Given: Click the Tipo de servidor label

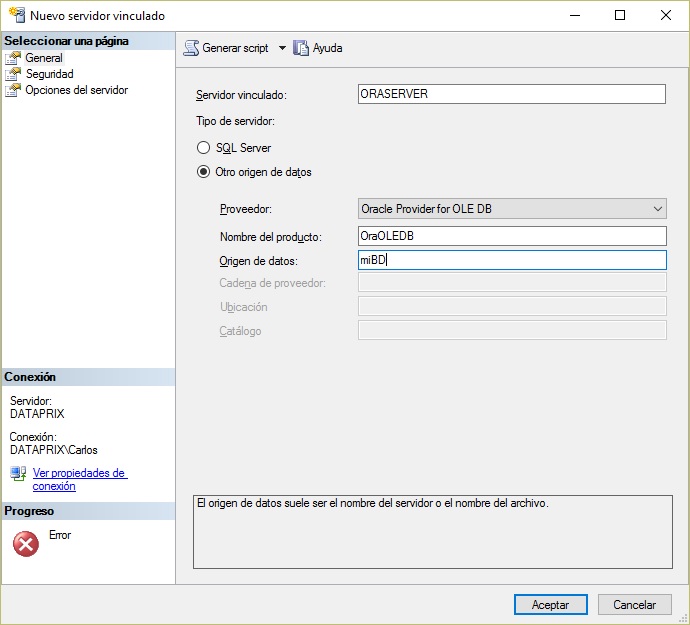Looking at the screenshot, I should coord(235,121).
